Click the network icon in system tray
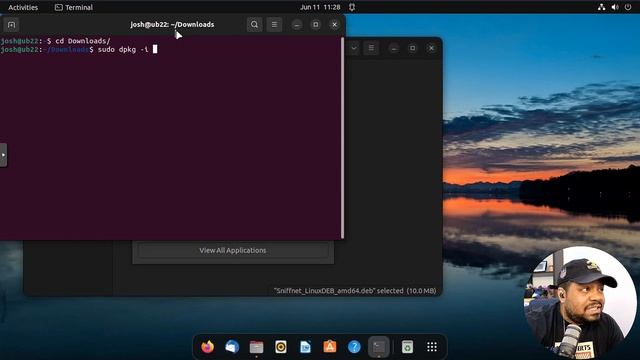The width and height of the screenshot is (640, 360). coord(601,7)
